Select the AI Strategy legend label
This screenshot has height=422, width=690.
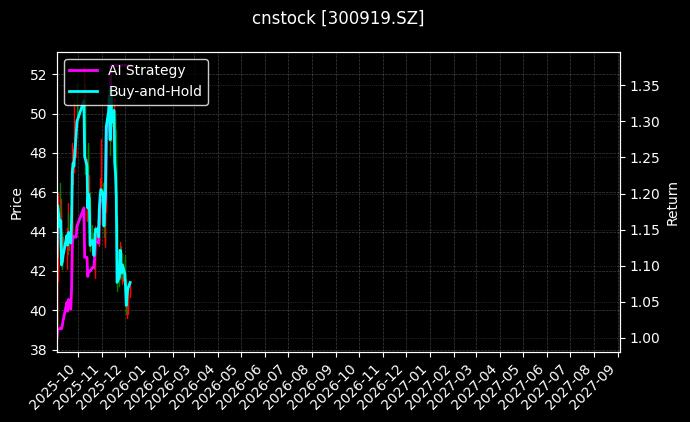pos(147,70)
